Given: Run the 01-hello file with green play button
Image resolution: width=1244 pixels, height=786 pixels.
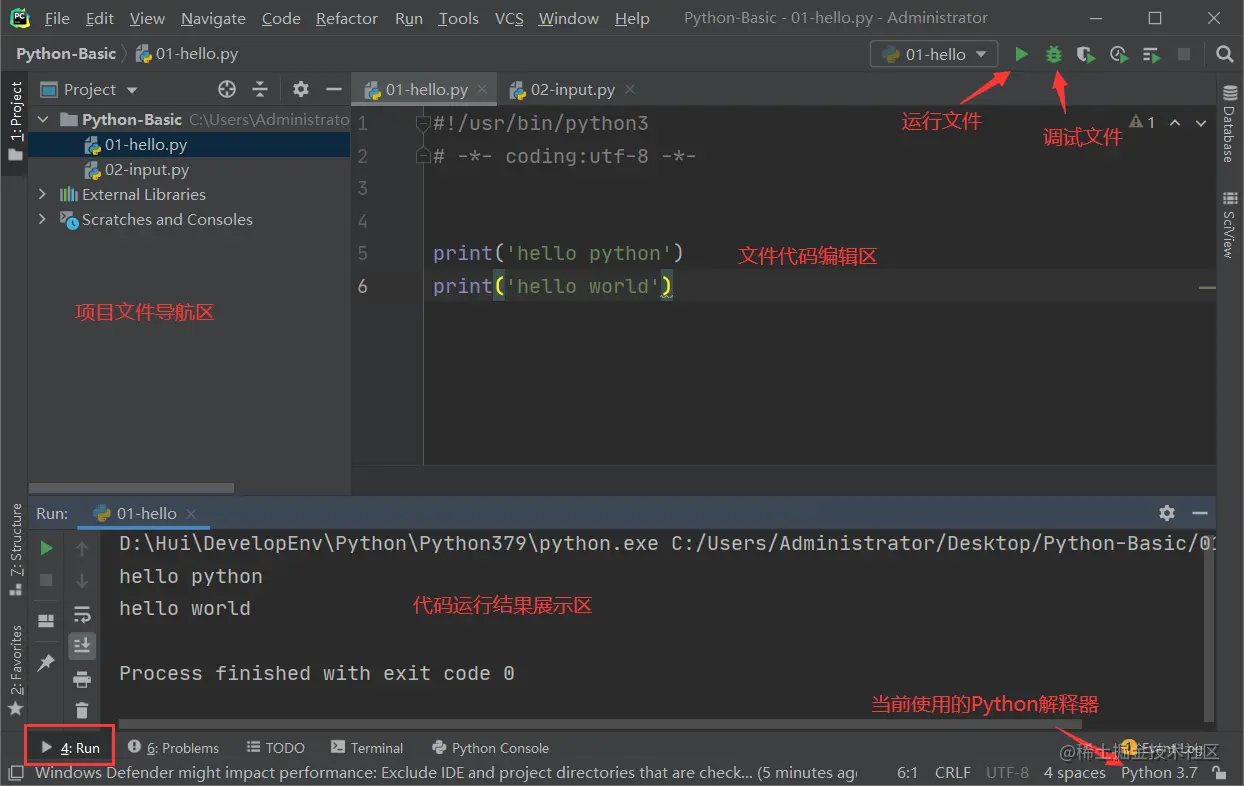Looking at the screenshot, I should [1021, 54].
